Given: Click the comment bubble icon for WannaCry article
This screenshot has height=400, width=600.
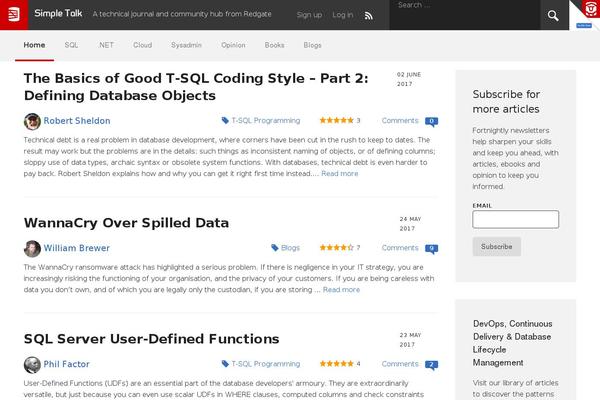Looking at the screenshot, I should click(x=431, y=248).
